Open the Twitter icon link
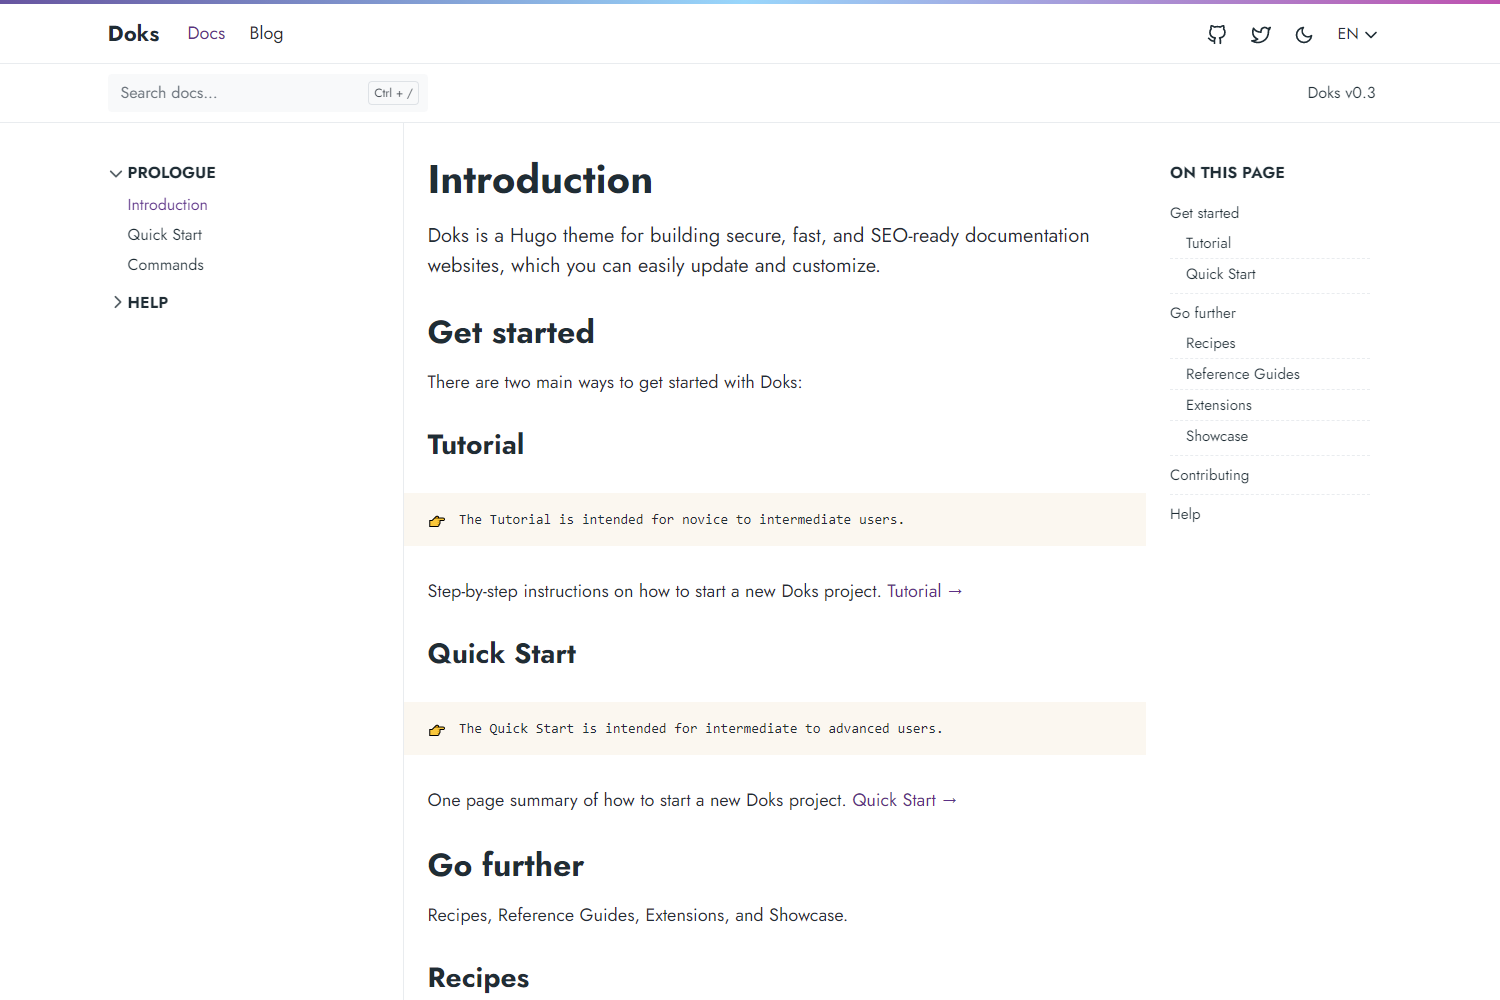The image size is (1500, 1000). [1261, 35]
